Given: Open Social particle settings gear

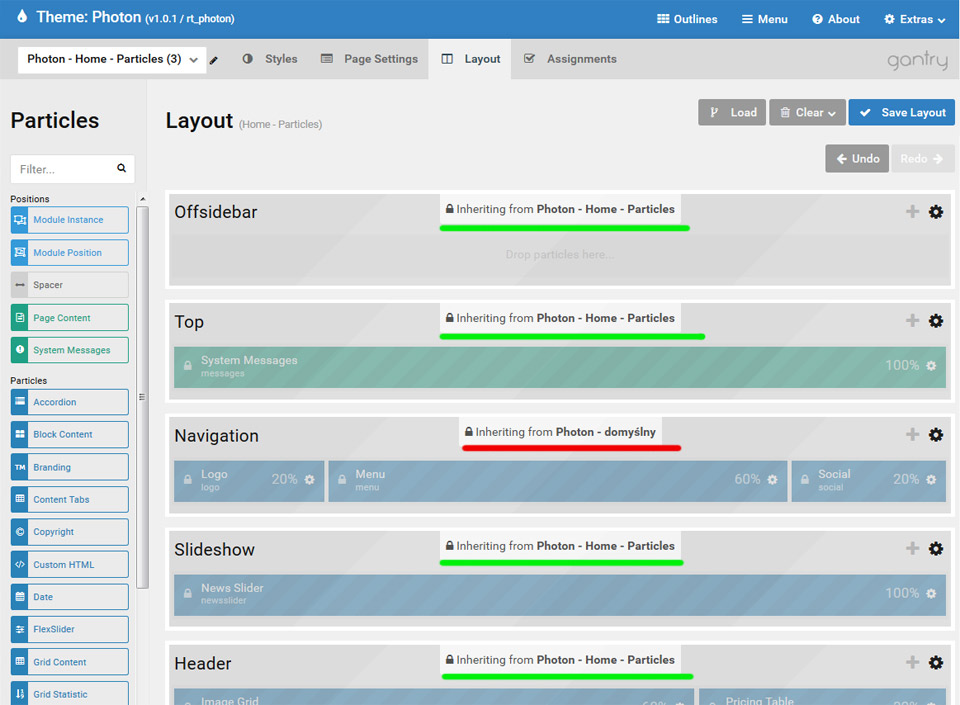Looking at the screenshot, I should coord(931,480).
